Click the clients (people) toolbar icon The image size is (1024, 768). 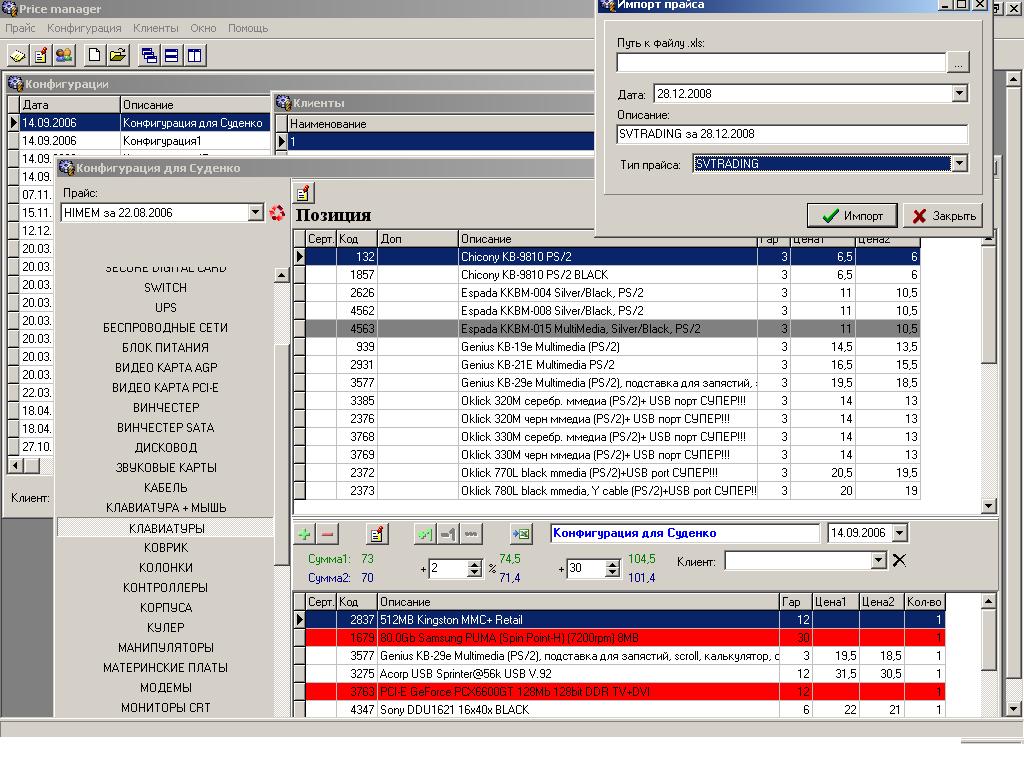point(64,55)
